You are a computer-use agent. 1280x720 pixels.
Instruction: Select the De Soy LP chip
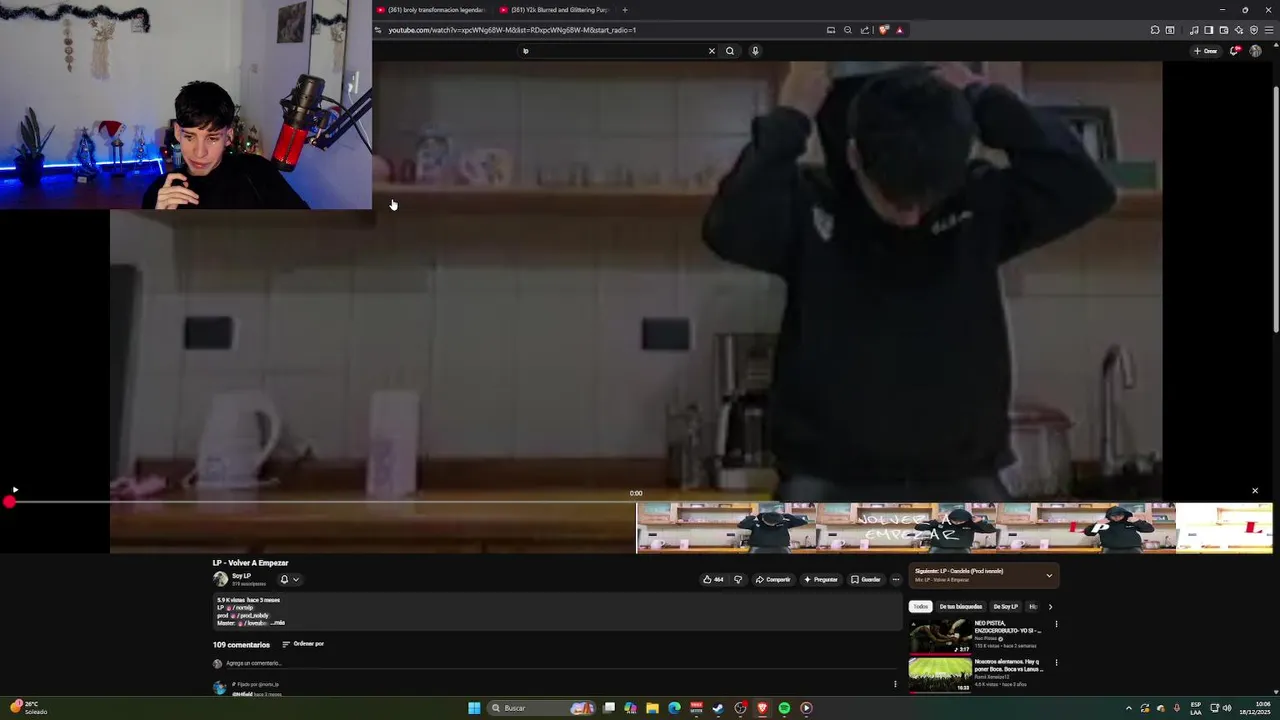click(x=1005, y=606)
